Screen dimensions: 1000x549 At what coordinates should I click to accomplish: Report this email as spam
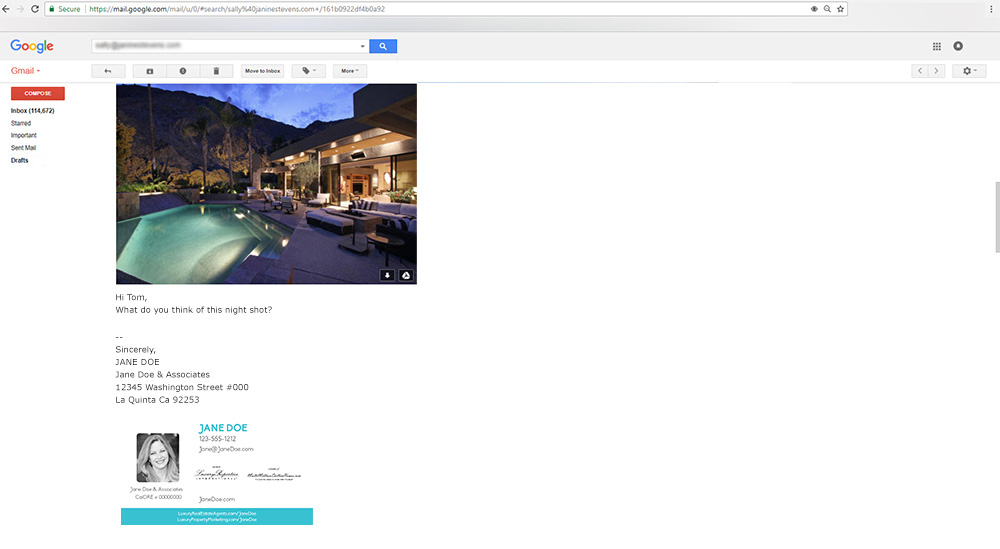click(183, 71)
